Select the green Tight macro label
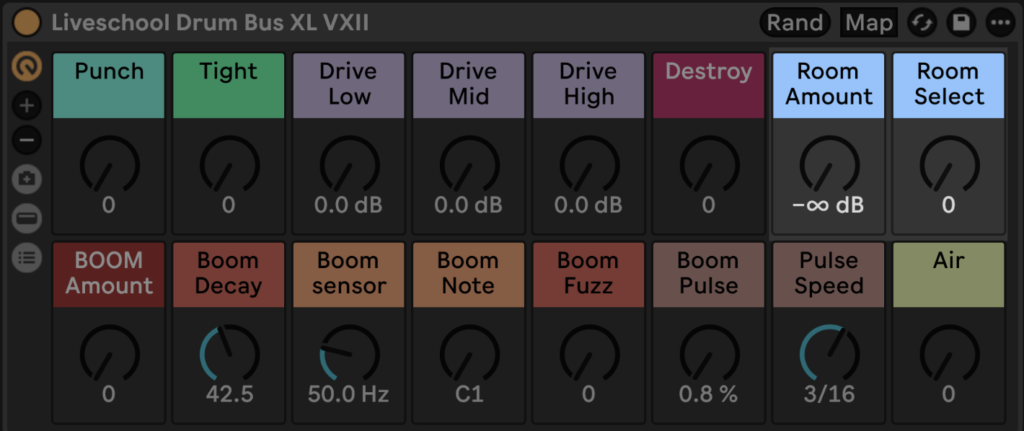 229,86
